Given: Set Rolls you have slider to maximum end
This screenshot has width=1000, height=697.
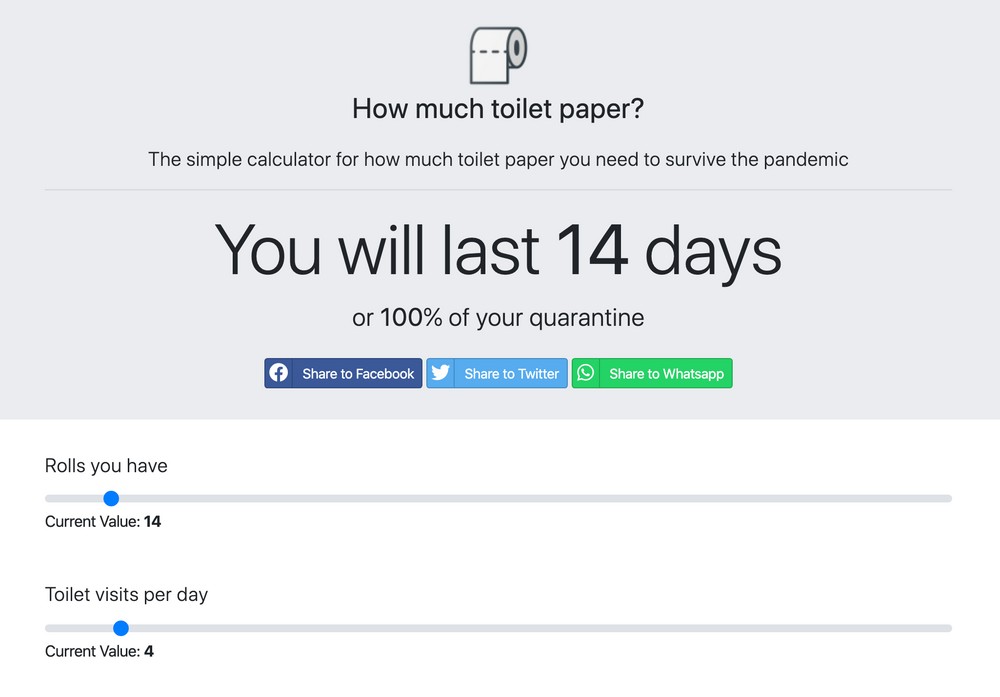Looking at the screenshot, I should tap(950, 498).
